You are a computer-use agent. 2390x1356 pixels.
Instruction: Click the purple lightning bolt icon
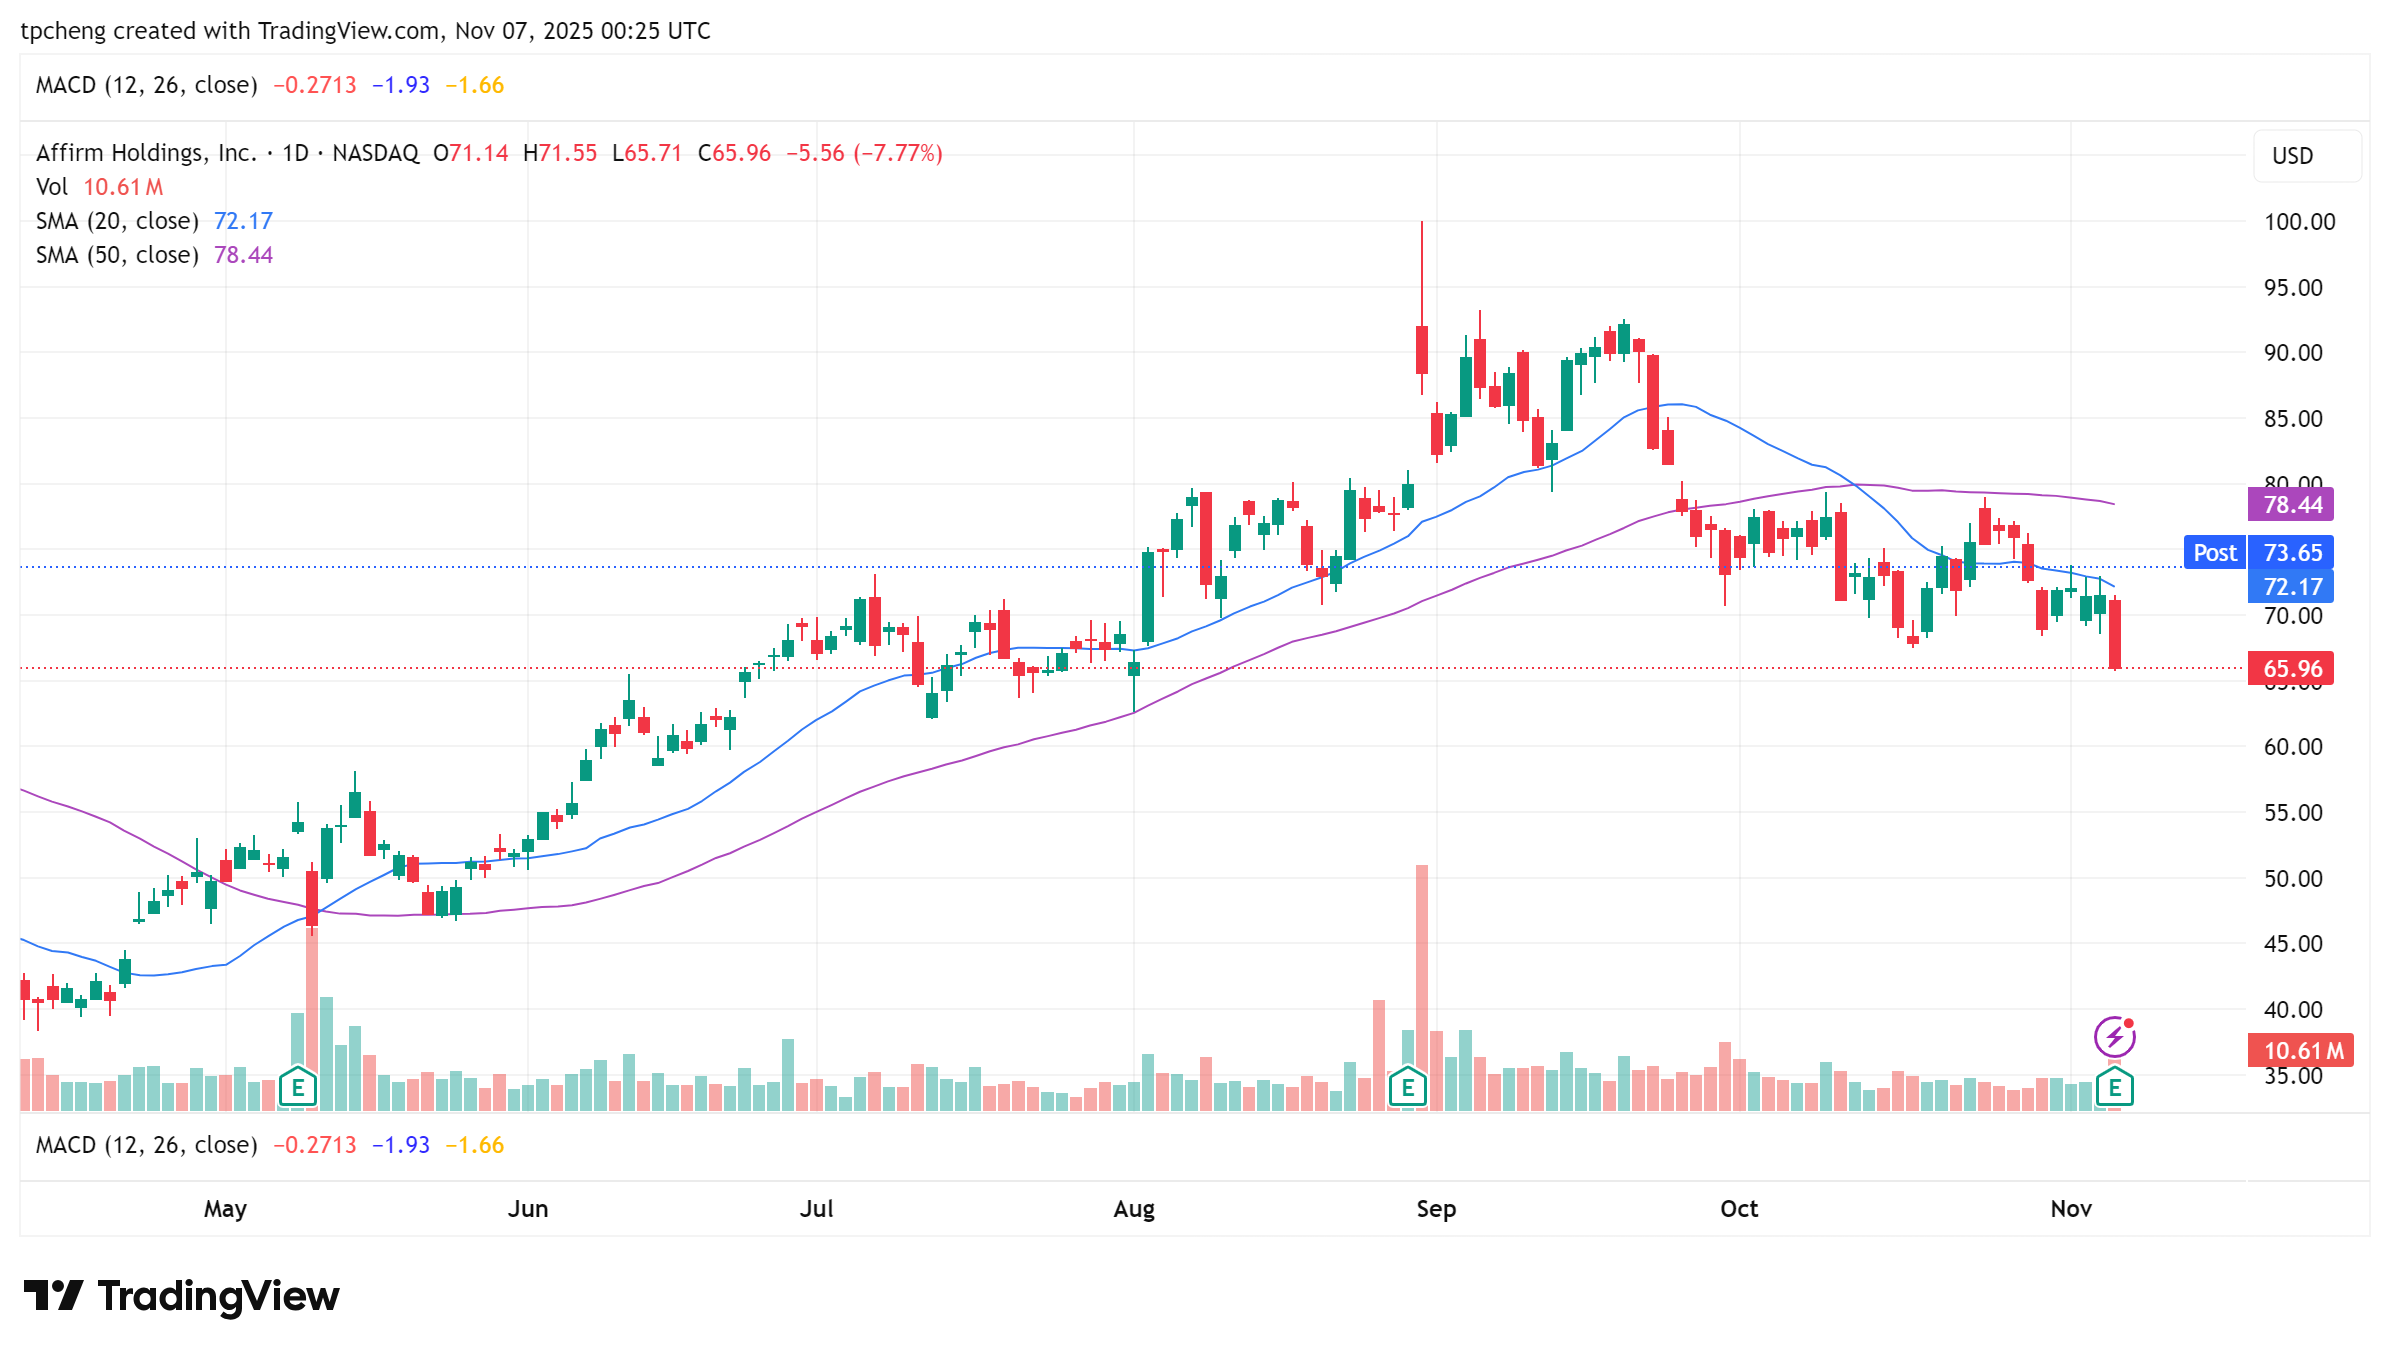point(2114,1037)
